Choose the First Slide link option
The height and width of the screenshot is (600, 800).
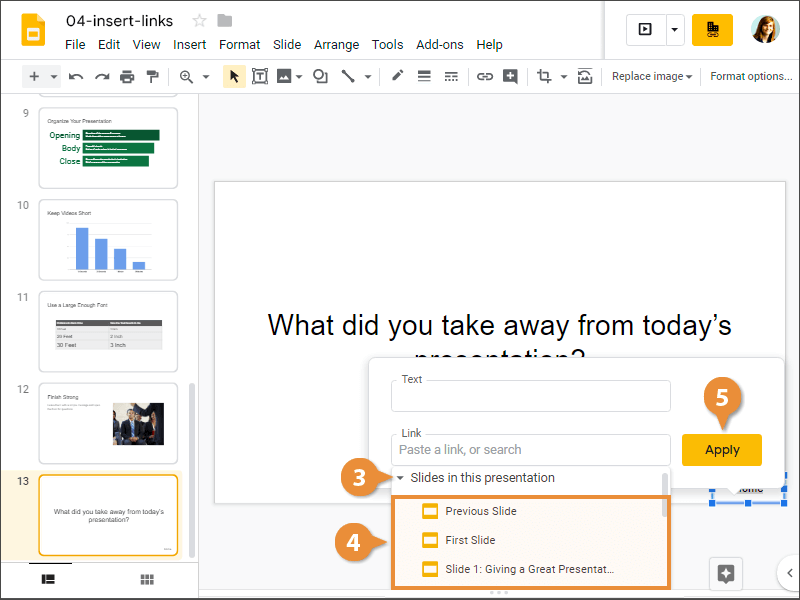point(470,540)
